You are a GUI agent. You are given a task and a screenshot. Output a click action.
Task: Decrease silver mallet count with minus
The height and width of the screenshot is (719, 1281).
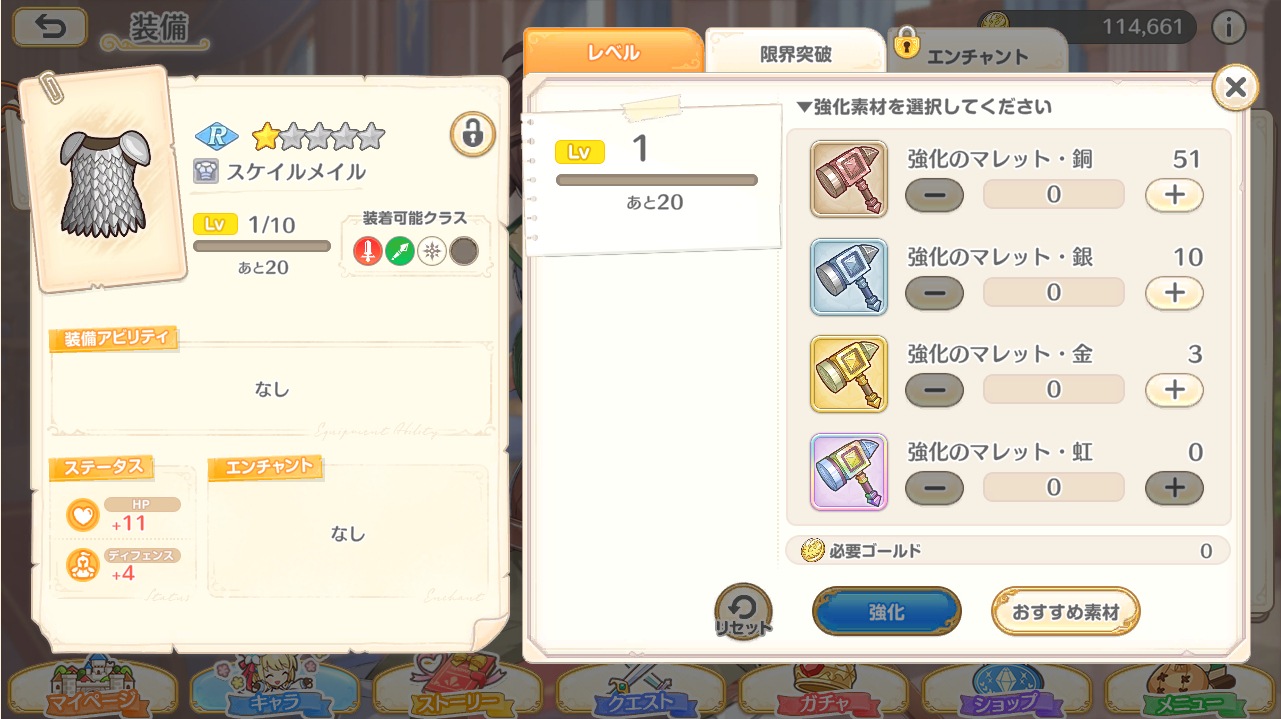[934, 293]
